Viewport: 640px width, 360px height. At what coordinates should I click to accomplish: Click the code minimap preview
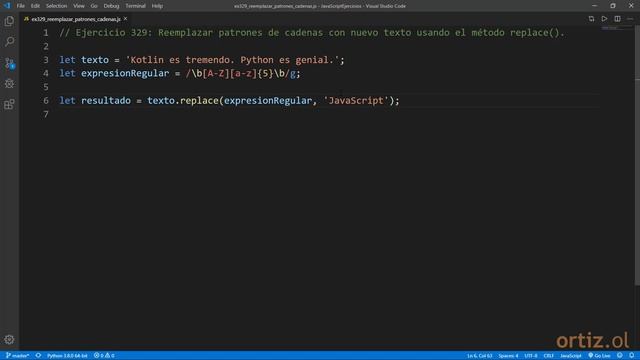(x=617, y=29)
